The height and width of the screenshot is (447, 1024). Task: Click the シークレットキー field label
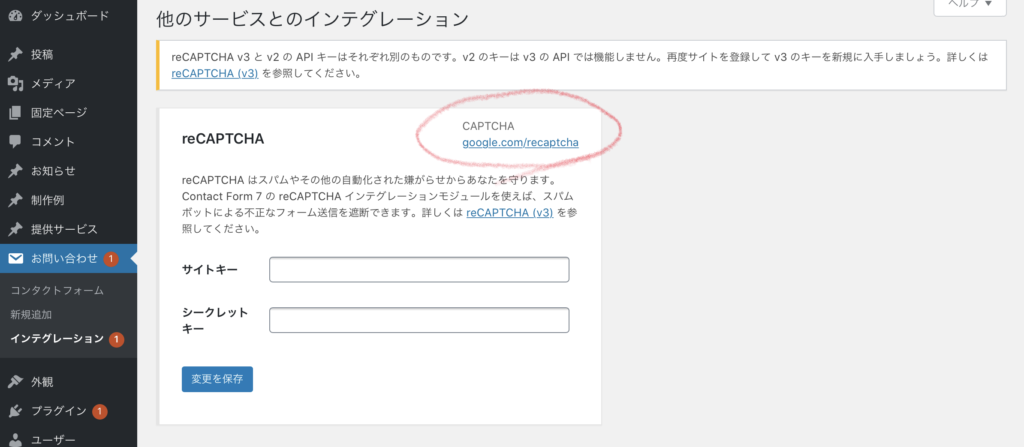214,320
